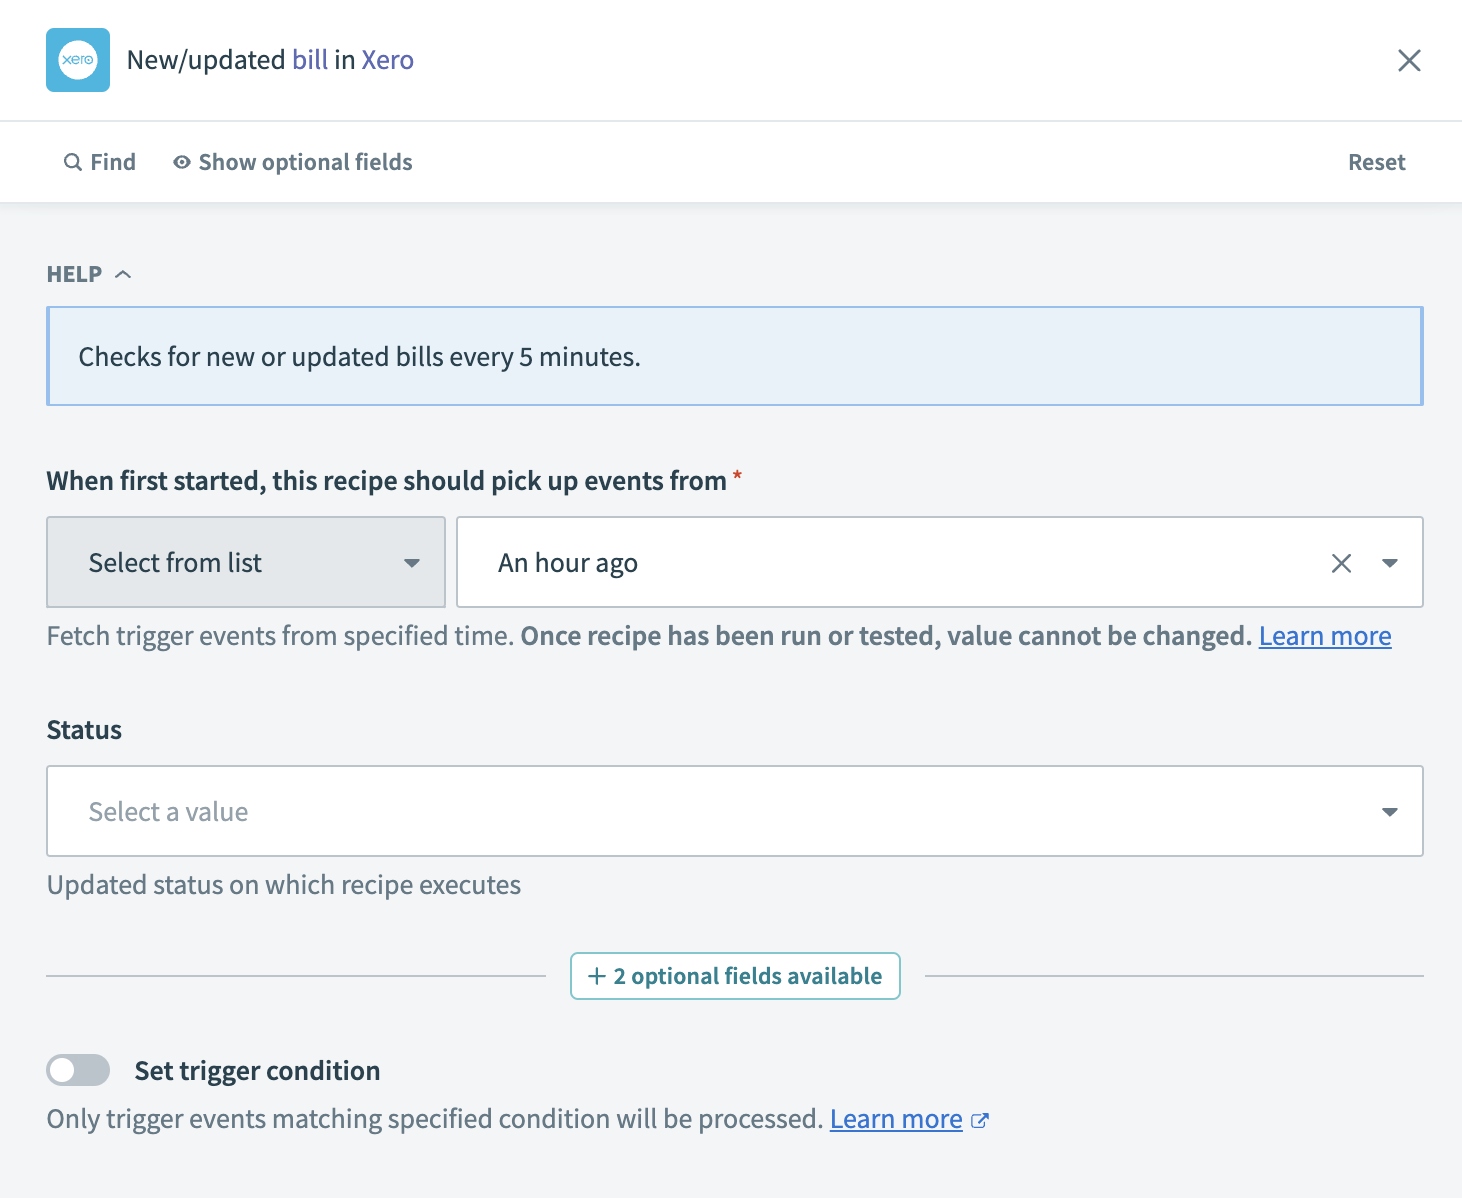Enable the Set trigger condition toggle
This screenshot has height=1198, width=1462.
[x=78, y=1070]
